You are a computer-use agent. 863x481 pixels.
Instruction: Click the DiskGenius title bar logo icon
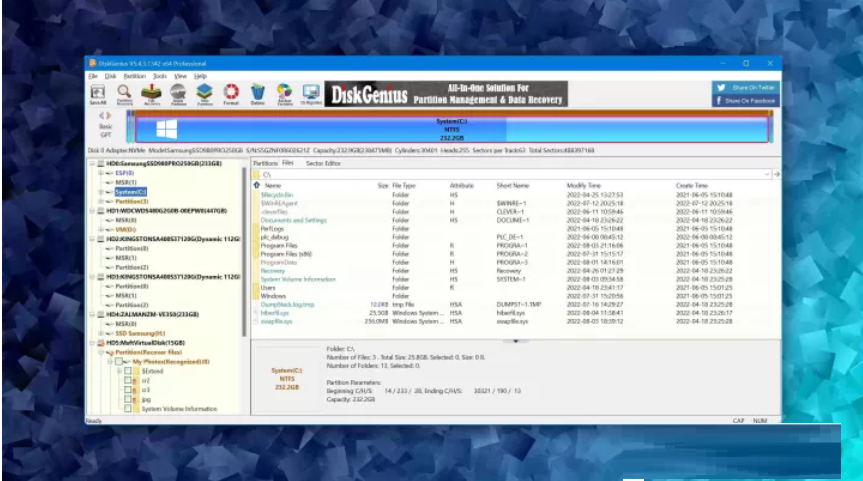pos(92,63)
